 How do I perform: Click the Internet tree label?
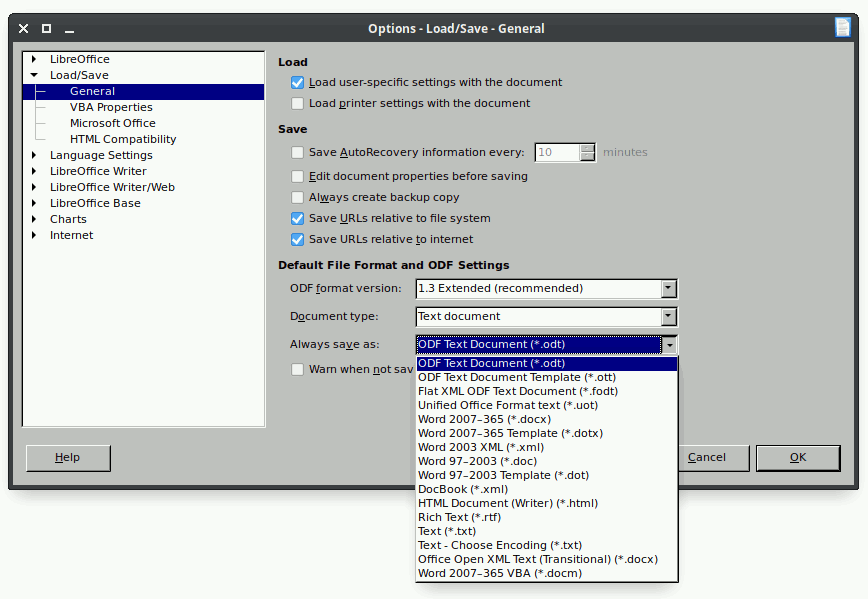[x=71, y=235]
